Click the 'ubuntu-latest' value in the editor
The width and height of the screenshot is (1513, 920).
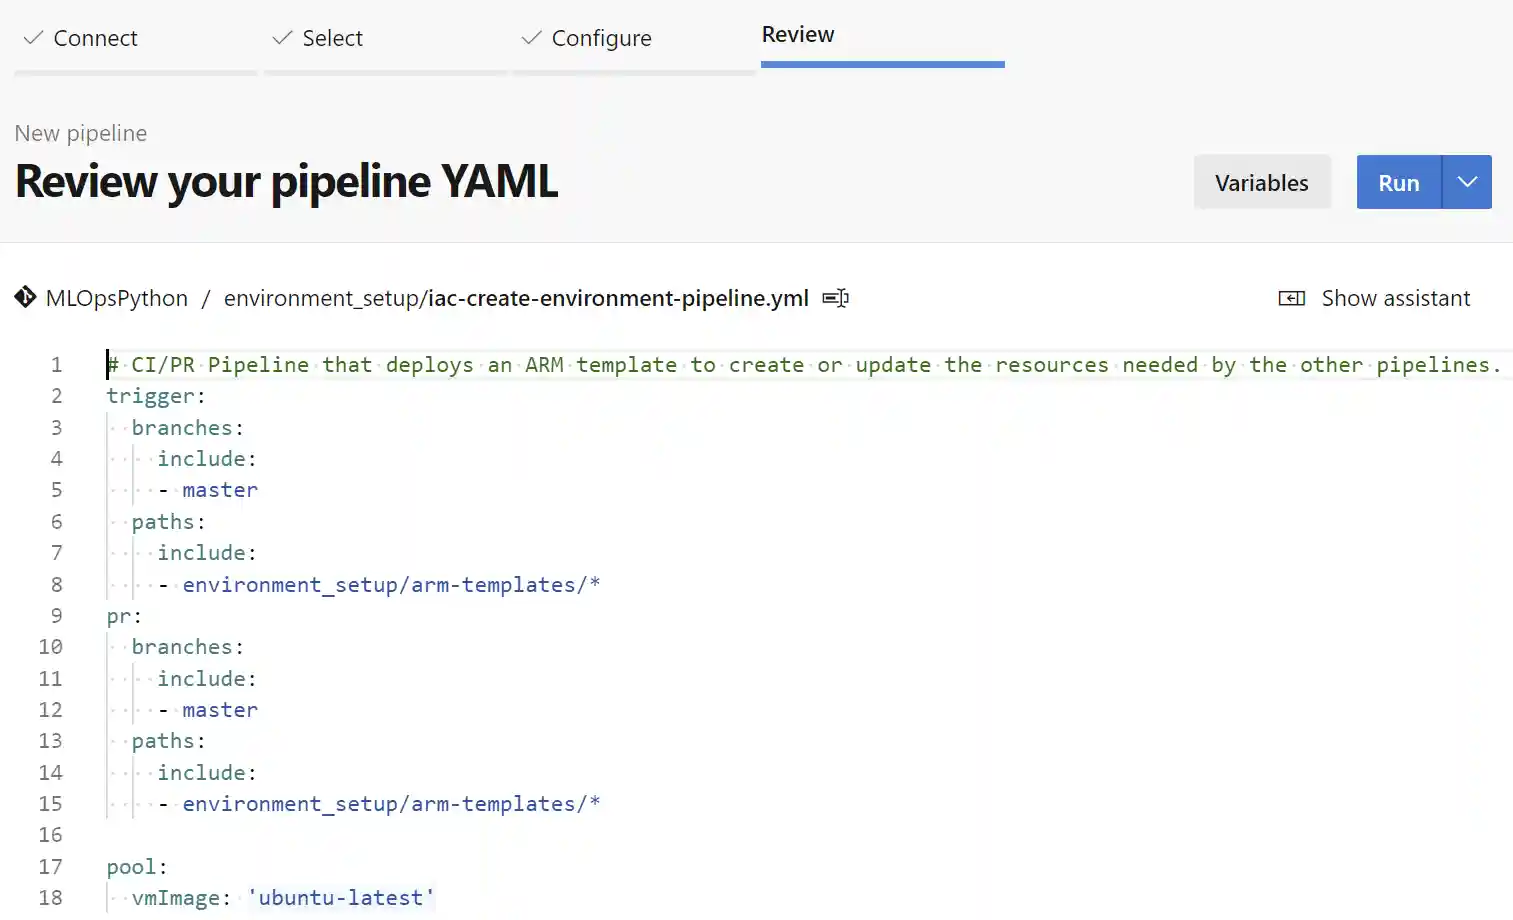pos(340,898)
